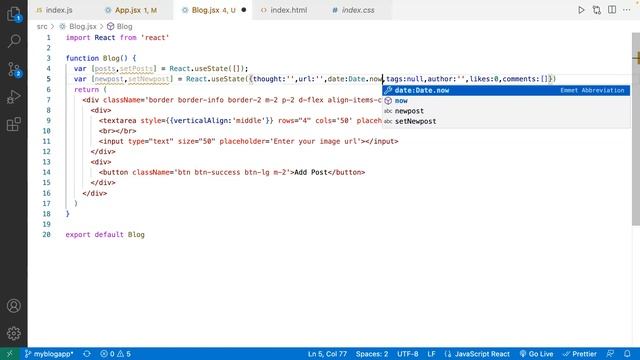
Task: Click the setPosts variable on line 4
Action: point(136,69)
